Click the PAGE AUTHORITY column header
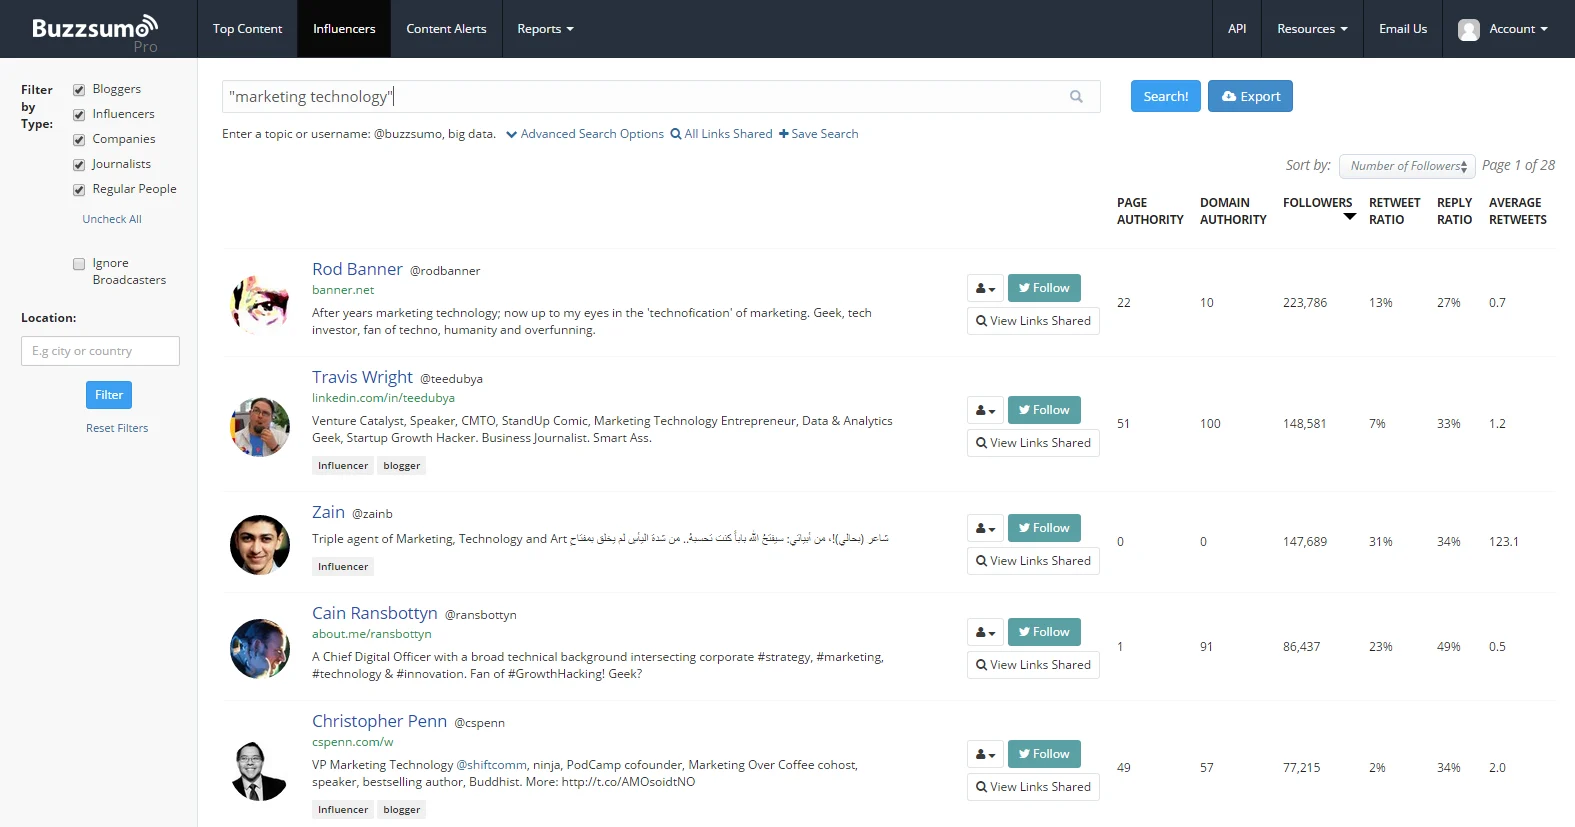The image size is (1575, 827). [1150, 211]
